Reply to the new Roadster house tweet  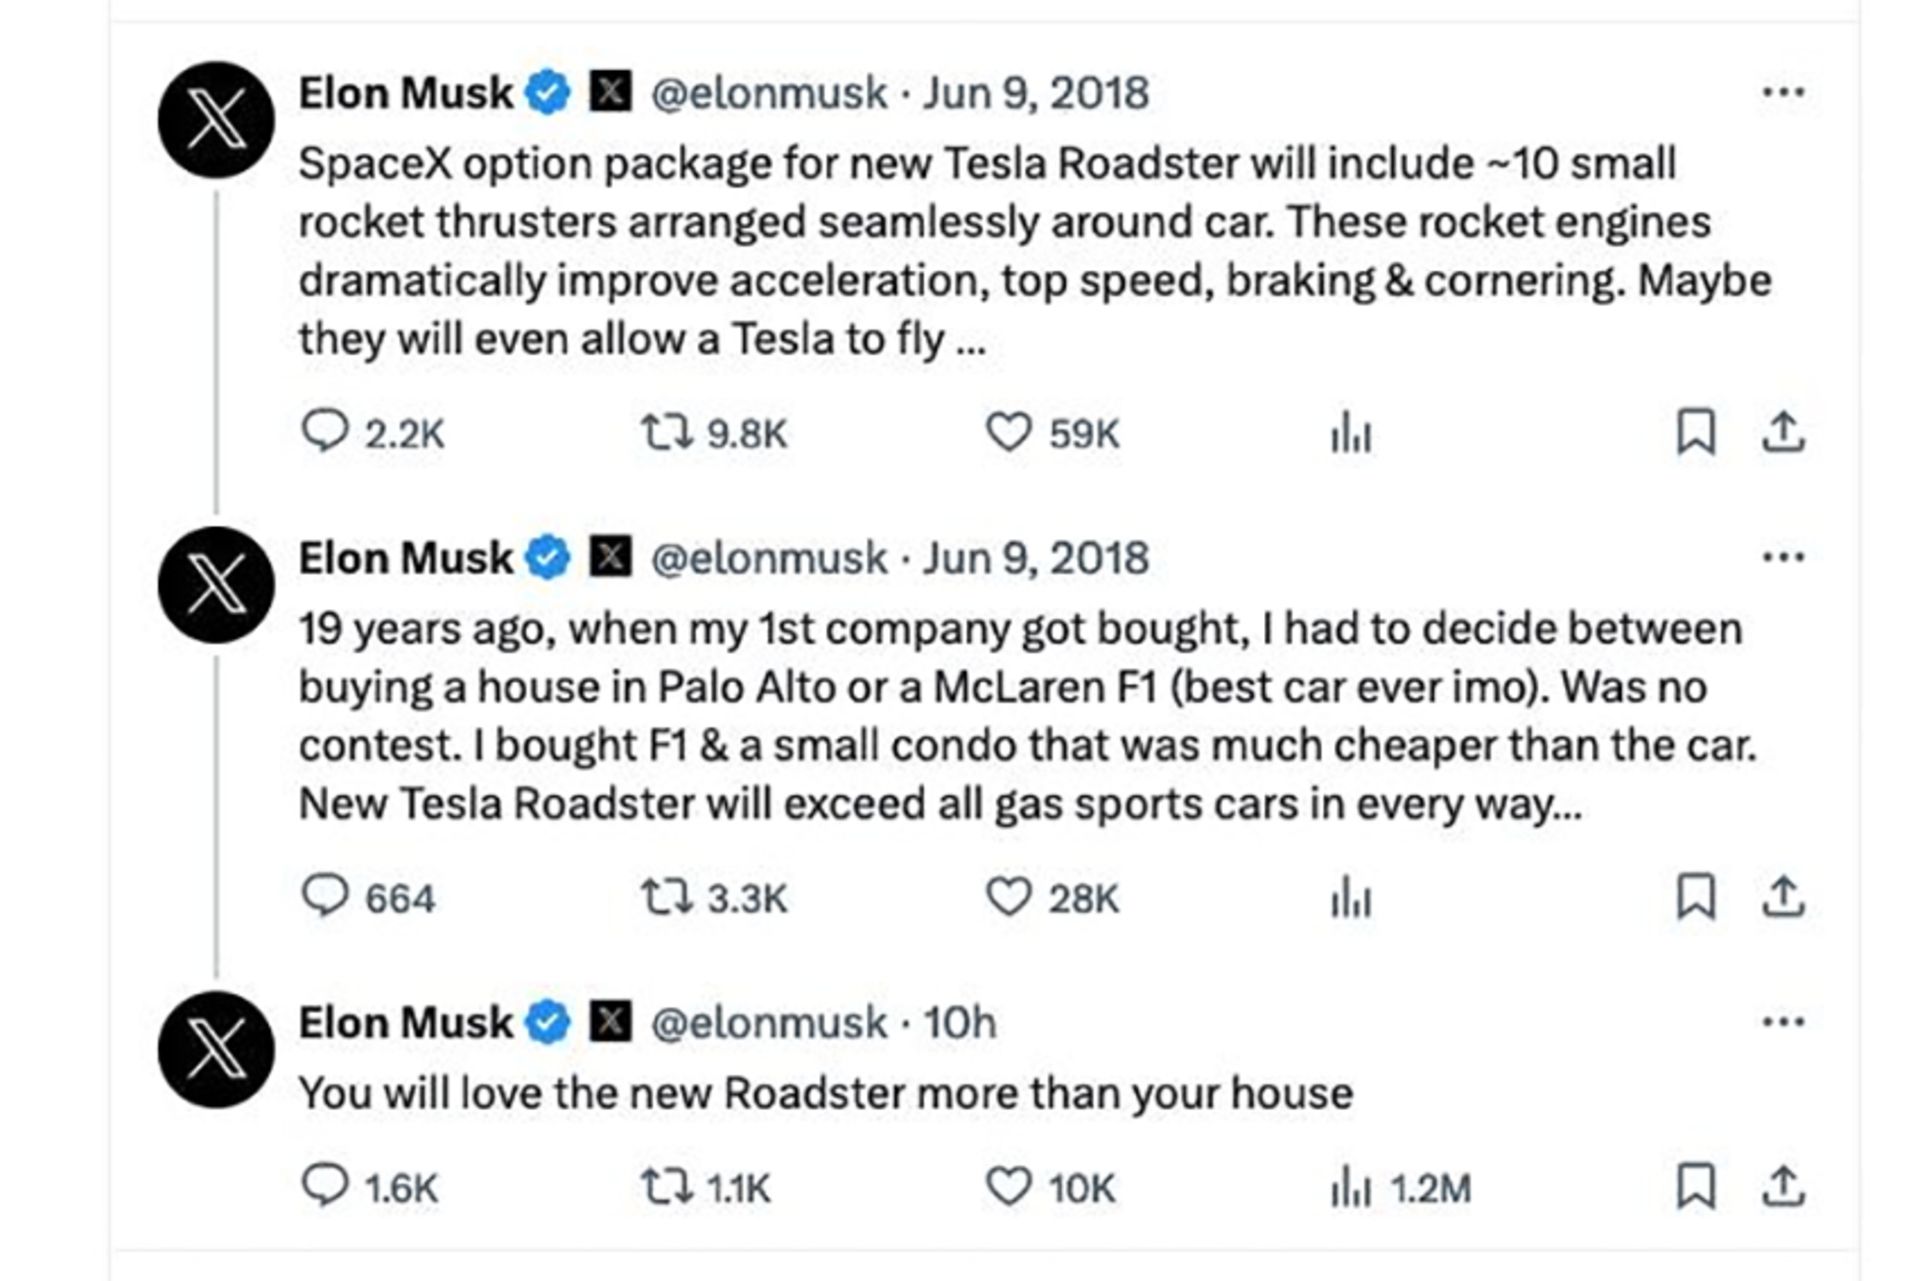325,1187
